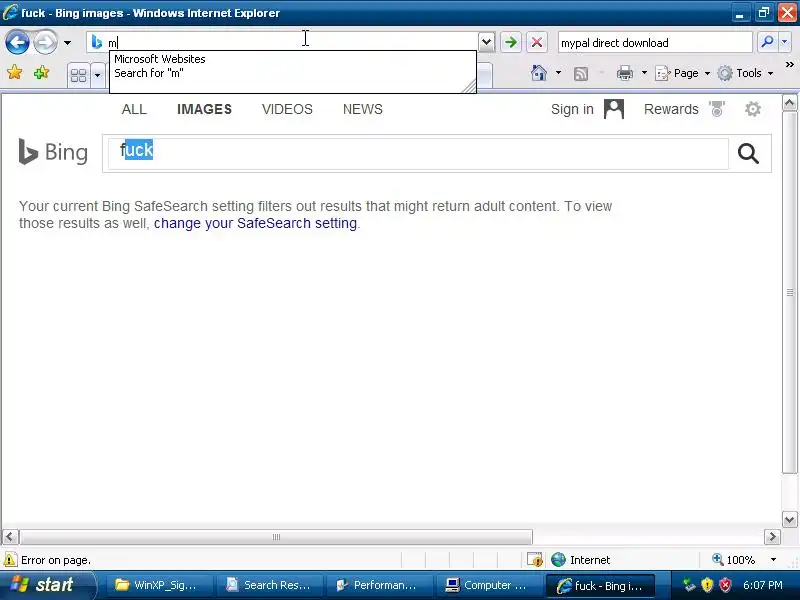Open the Windows Start menu
The width and height of the screenshot is (800, 600).
pyautogui.click(x=46, y=585)
